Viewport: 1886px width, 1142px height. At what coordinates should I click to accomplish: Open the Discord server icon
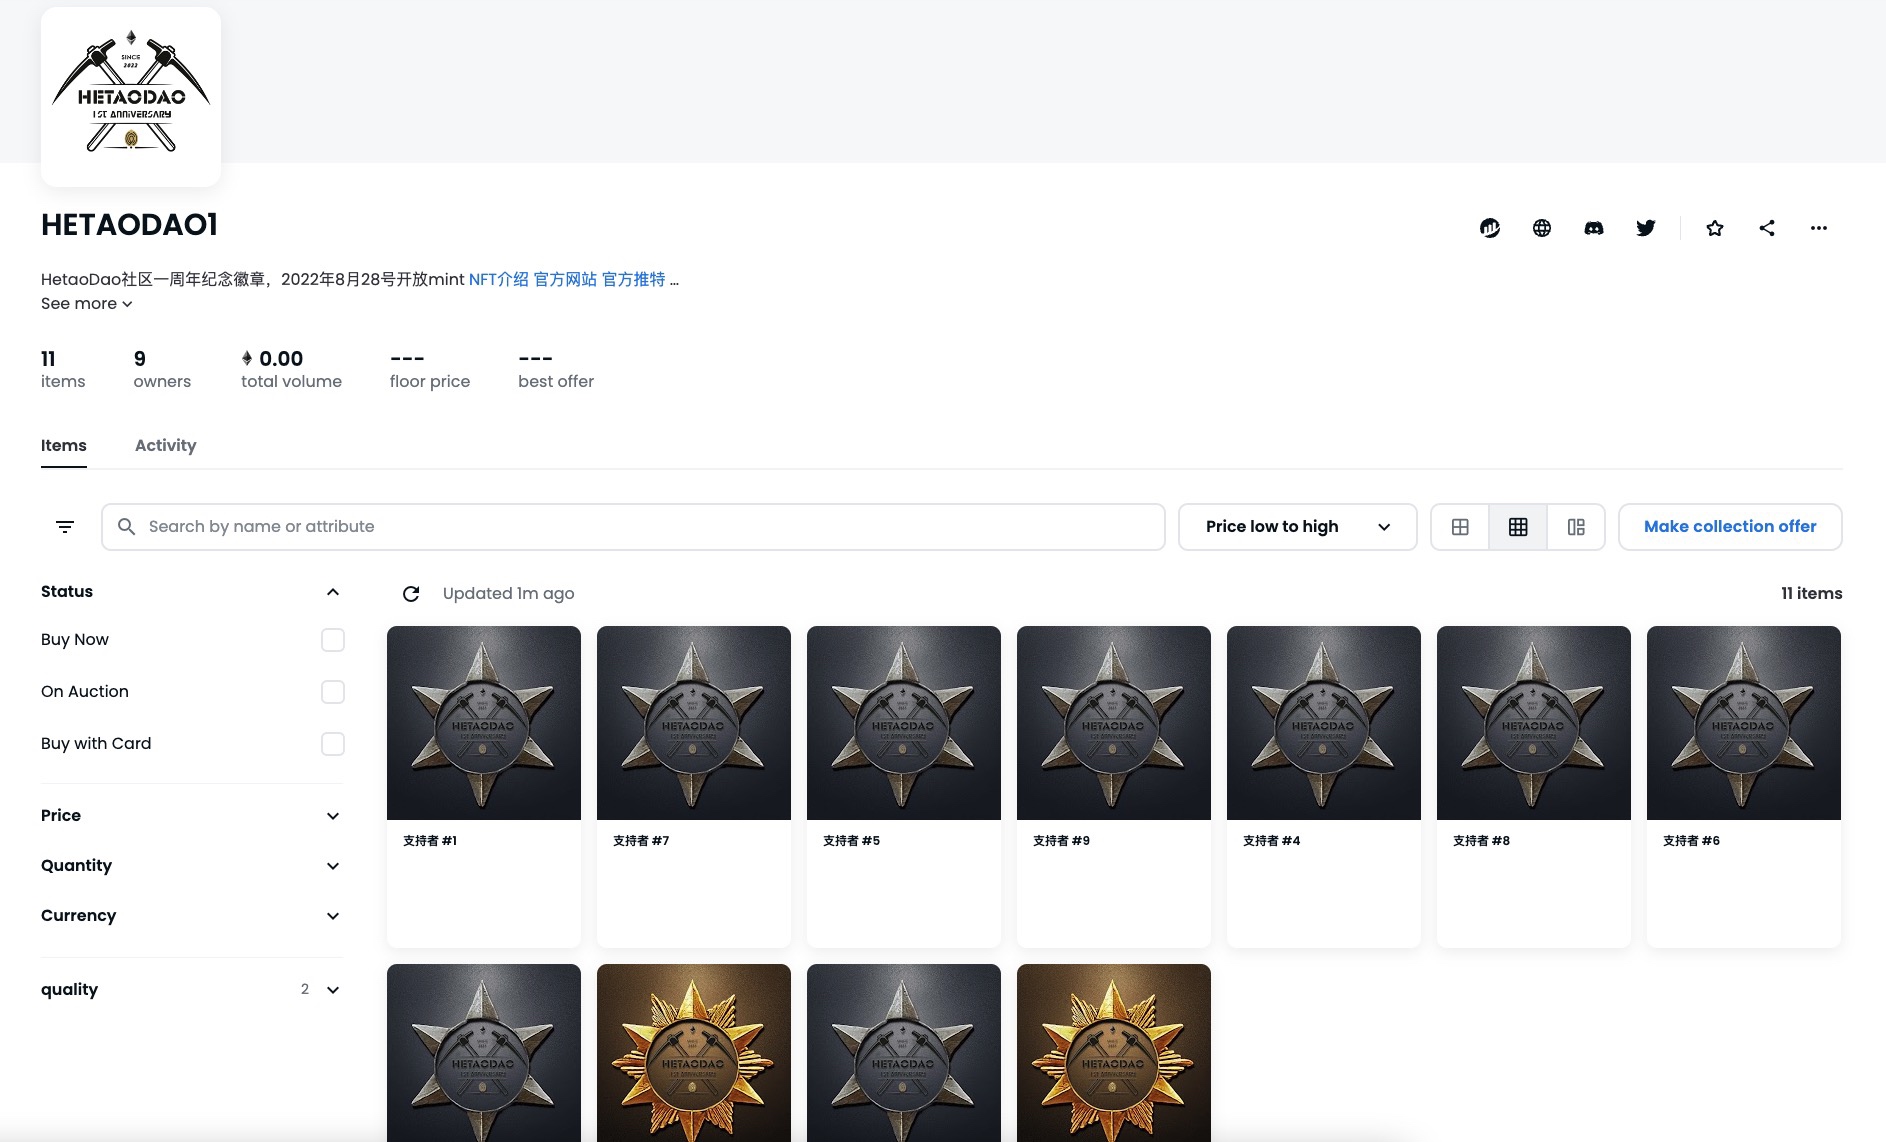(x=1594, y=228)
